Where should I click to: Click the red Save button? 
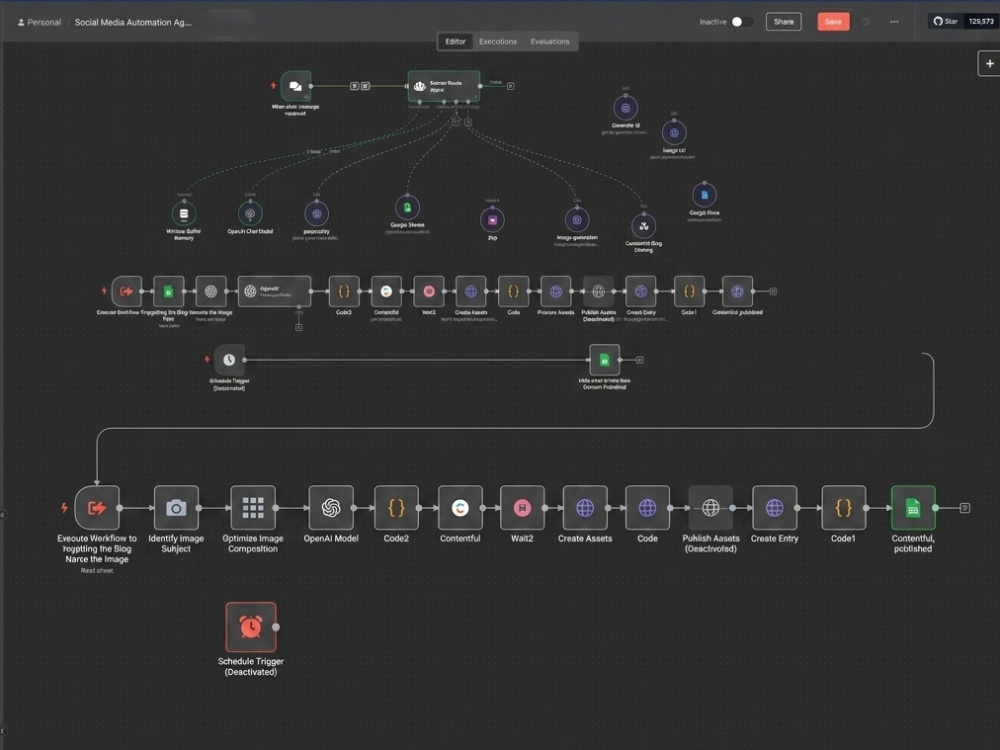(x=834, y=22)
